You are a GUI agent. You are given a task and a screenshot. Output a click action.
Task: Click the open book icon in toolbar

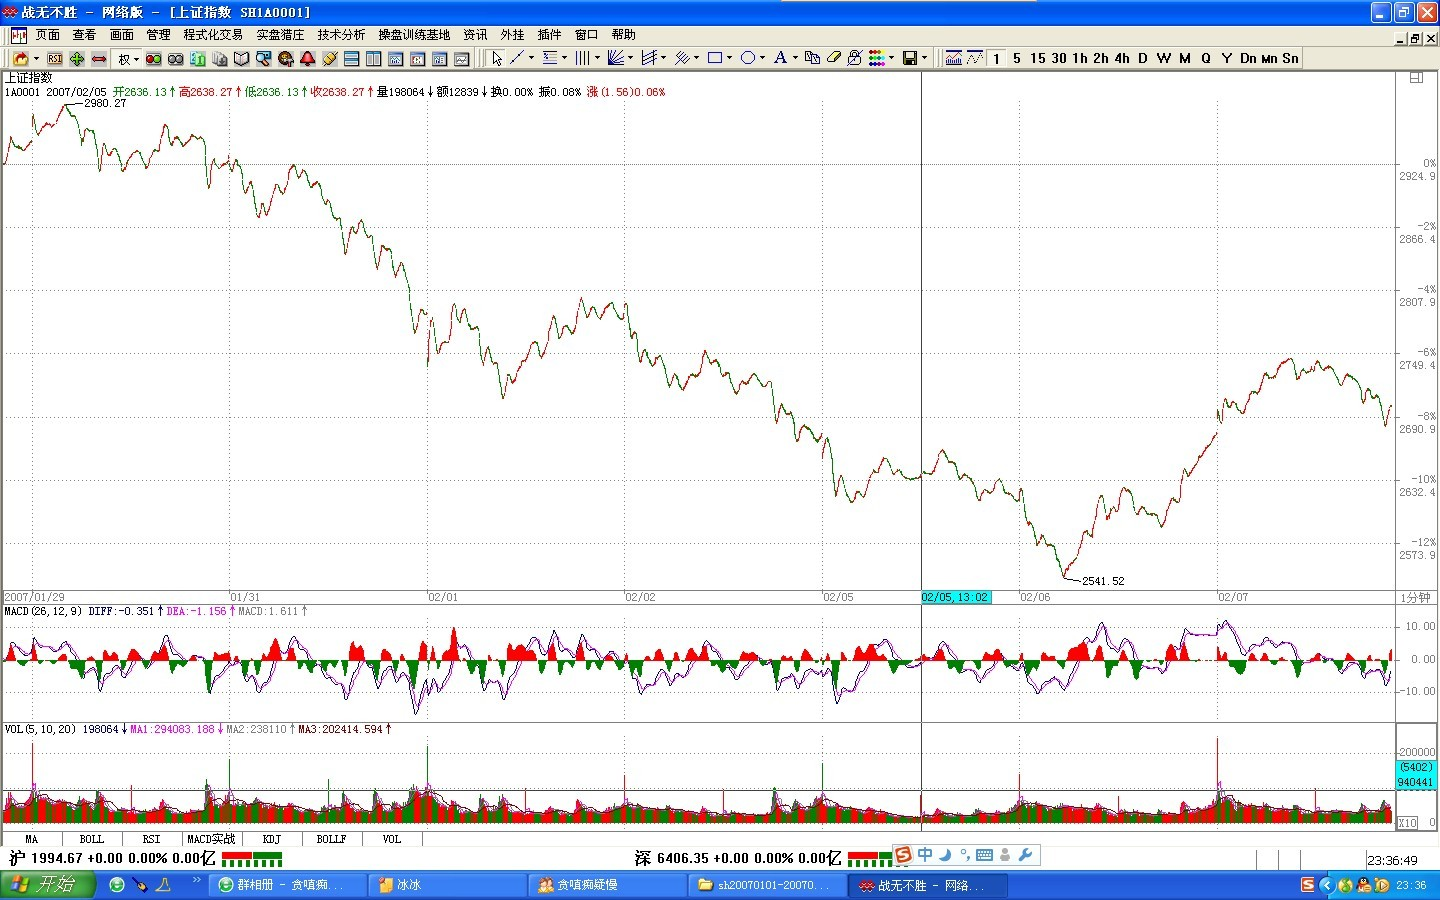(x=241, y=59)
